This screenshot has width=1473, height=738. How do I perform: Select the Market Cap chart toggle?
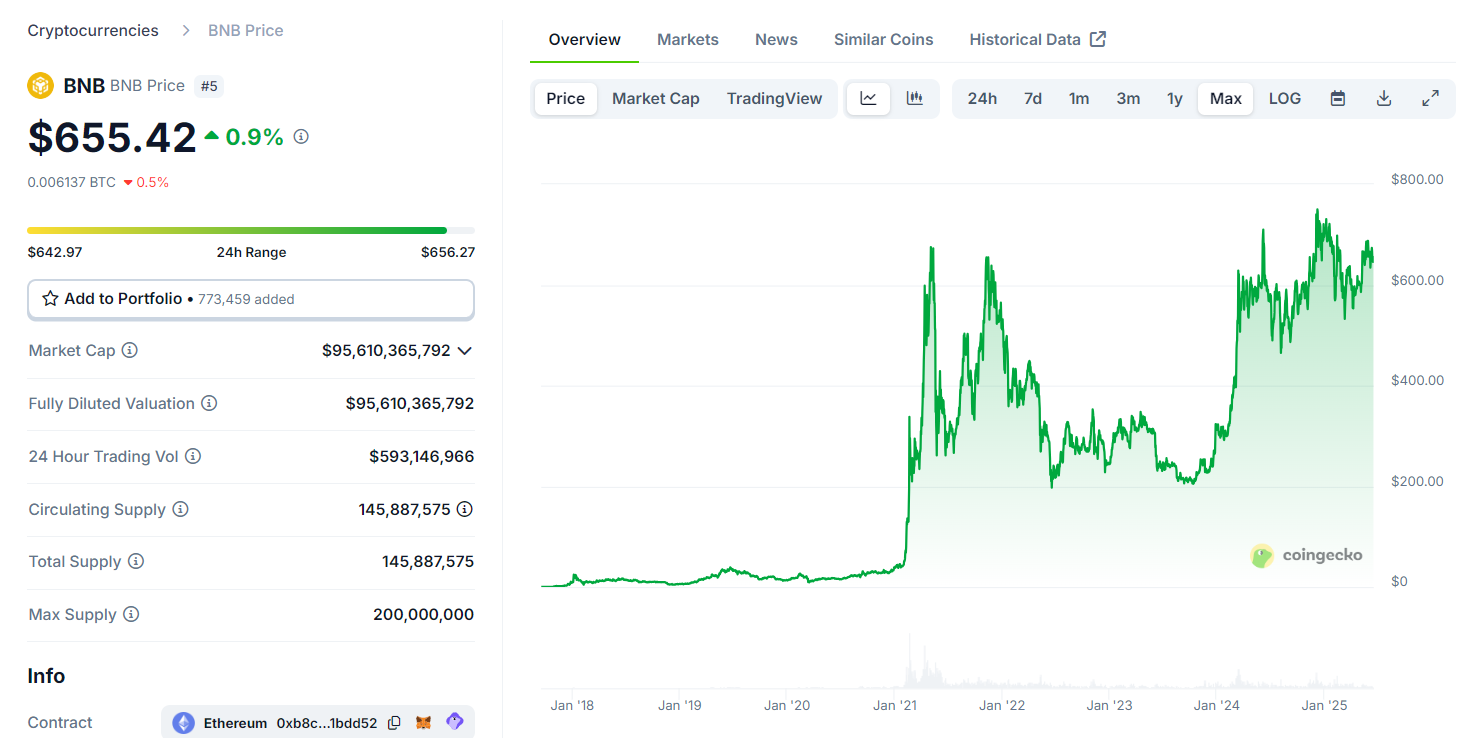[656, 99]
